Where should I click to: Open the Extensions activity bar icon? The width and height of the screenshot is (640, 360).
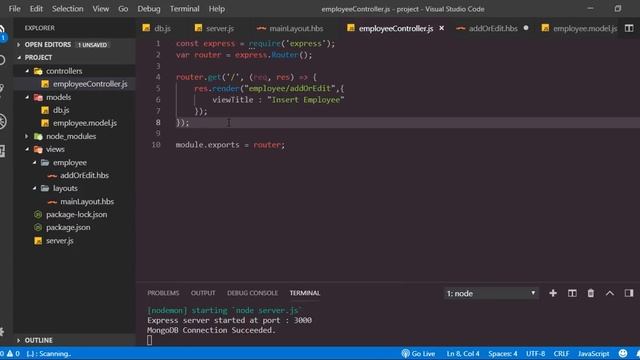(x=2, y=151)
